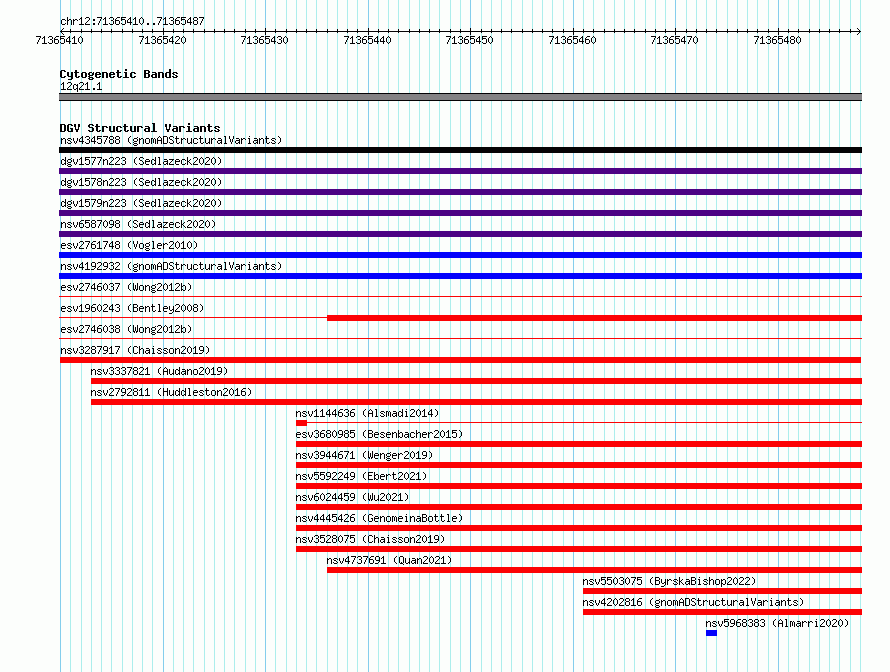
Task: Open variant nsv2792811 (Huddleston2016)
Action: [171, 392]
